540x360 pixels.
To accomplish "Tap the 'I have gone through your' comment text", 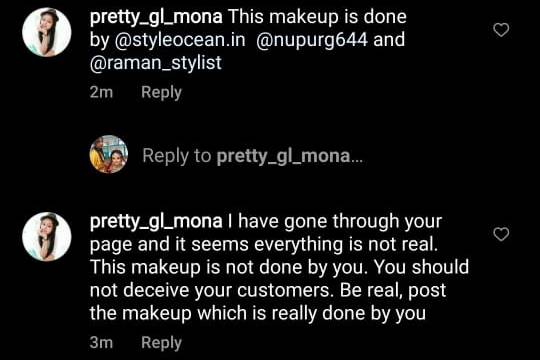I will pos(335,222).
